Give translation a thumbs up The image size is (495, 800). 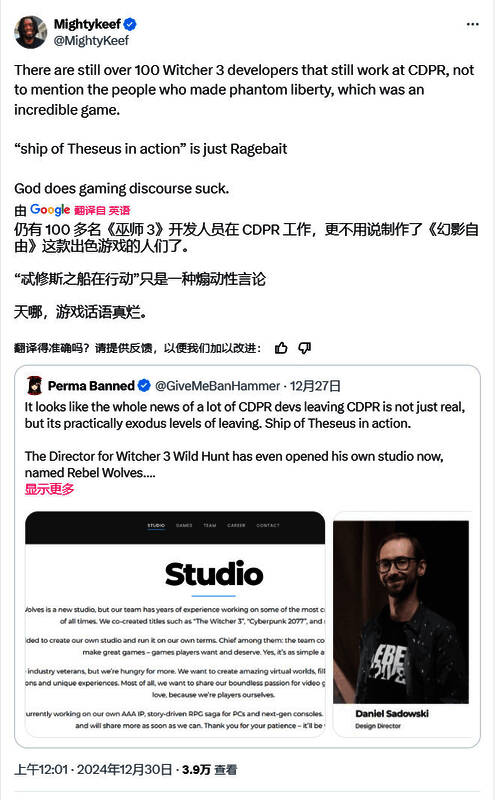tap(281, 348)
